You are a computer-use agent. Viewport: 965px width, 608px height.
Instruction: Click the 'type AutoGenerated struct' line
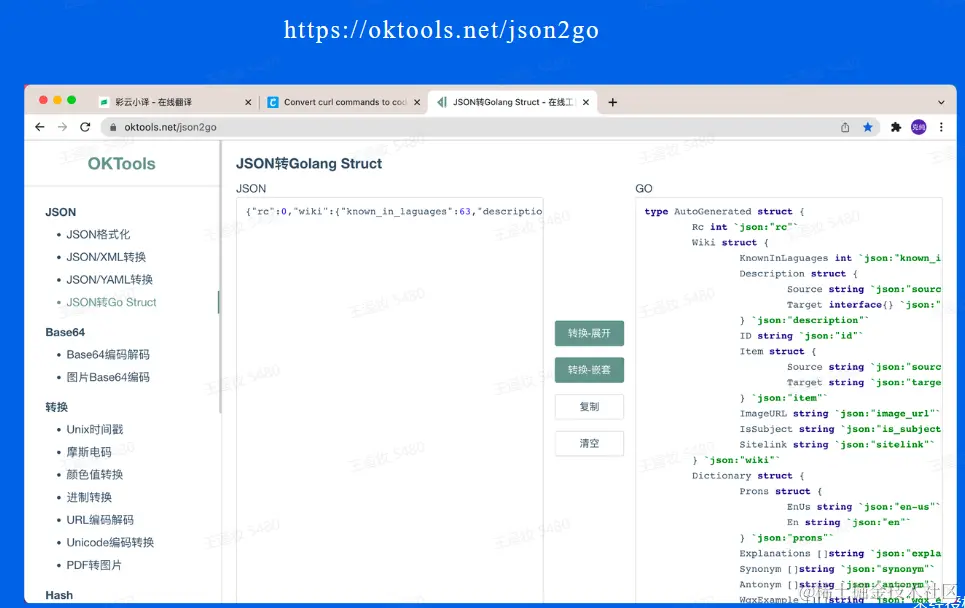[x=724, y=212]
